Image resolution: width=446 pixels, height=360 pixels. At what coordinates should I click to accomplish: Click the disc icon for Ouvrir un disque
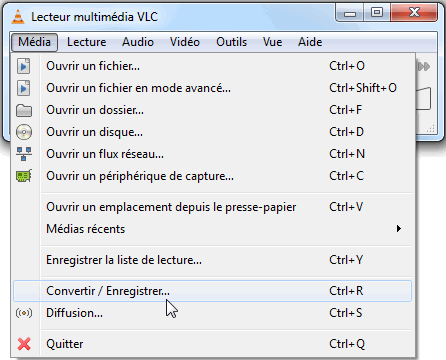(24, 132)
